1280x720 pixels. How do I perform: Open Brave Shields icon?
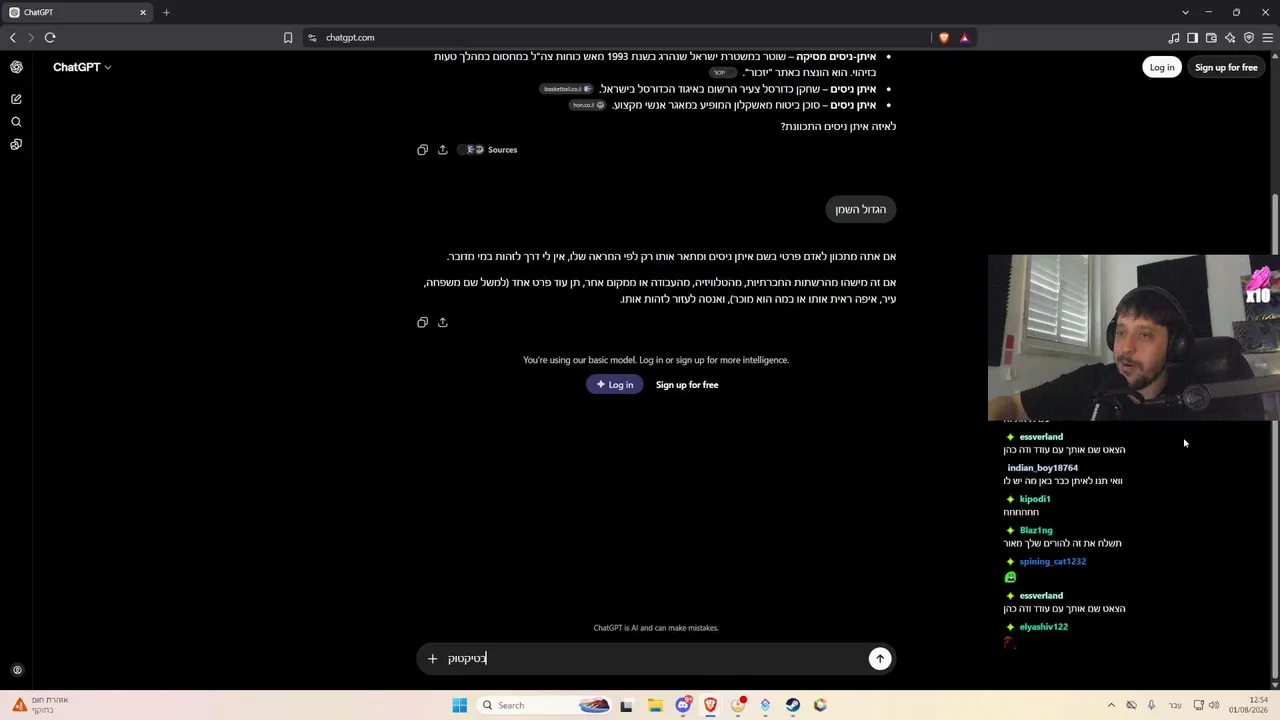pyautogui.click(x=944, y=38)
